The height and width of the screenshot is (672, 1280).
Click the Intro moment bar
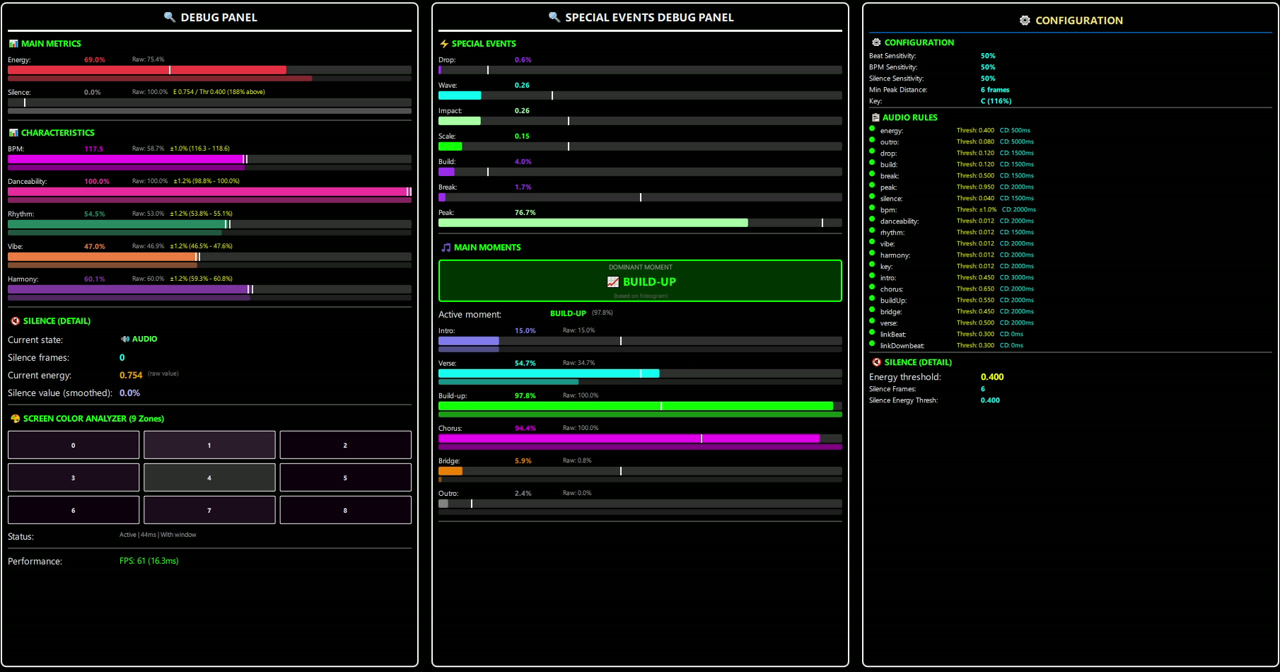(x=640, y=341)
